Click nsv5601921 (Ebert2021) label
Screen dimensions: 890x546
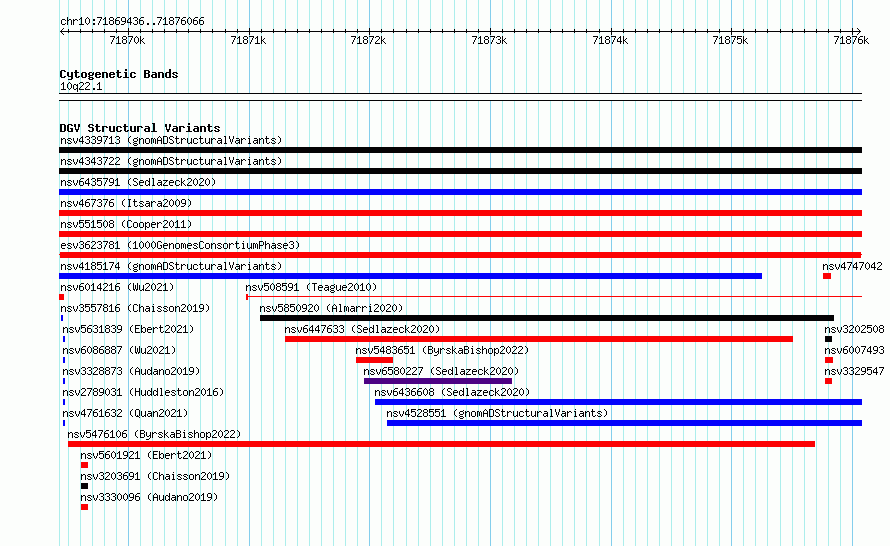tap(146, 455)
